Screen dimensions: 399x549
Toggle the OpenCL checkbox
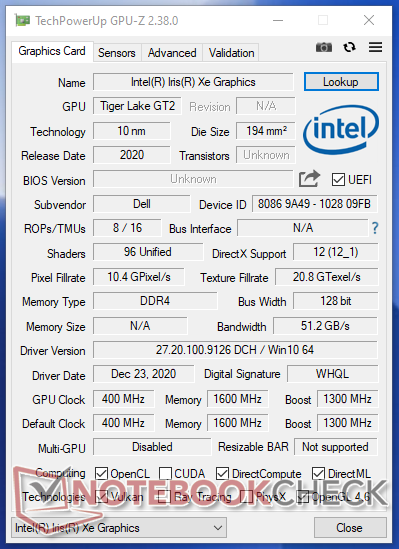pos(101,473)
